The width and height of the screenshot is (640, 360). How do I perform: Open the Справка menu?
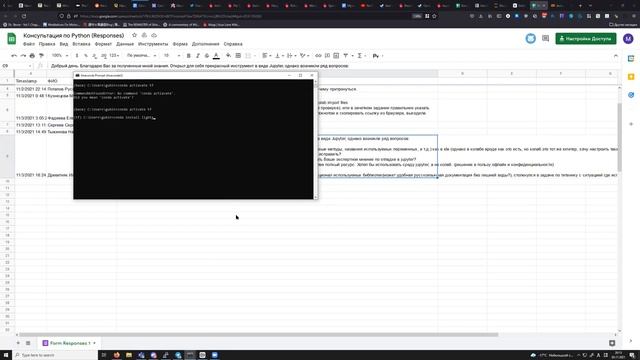click(233, 44)
